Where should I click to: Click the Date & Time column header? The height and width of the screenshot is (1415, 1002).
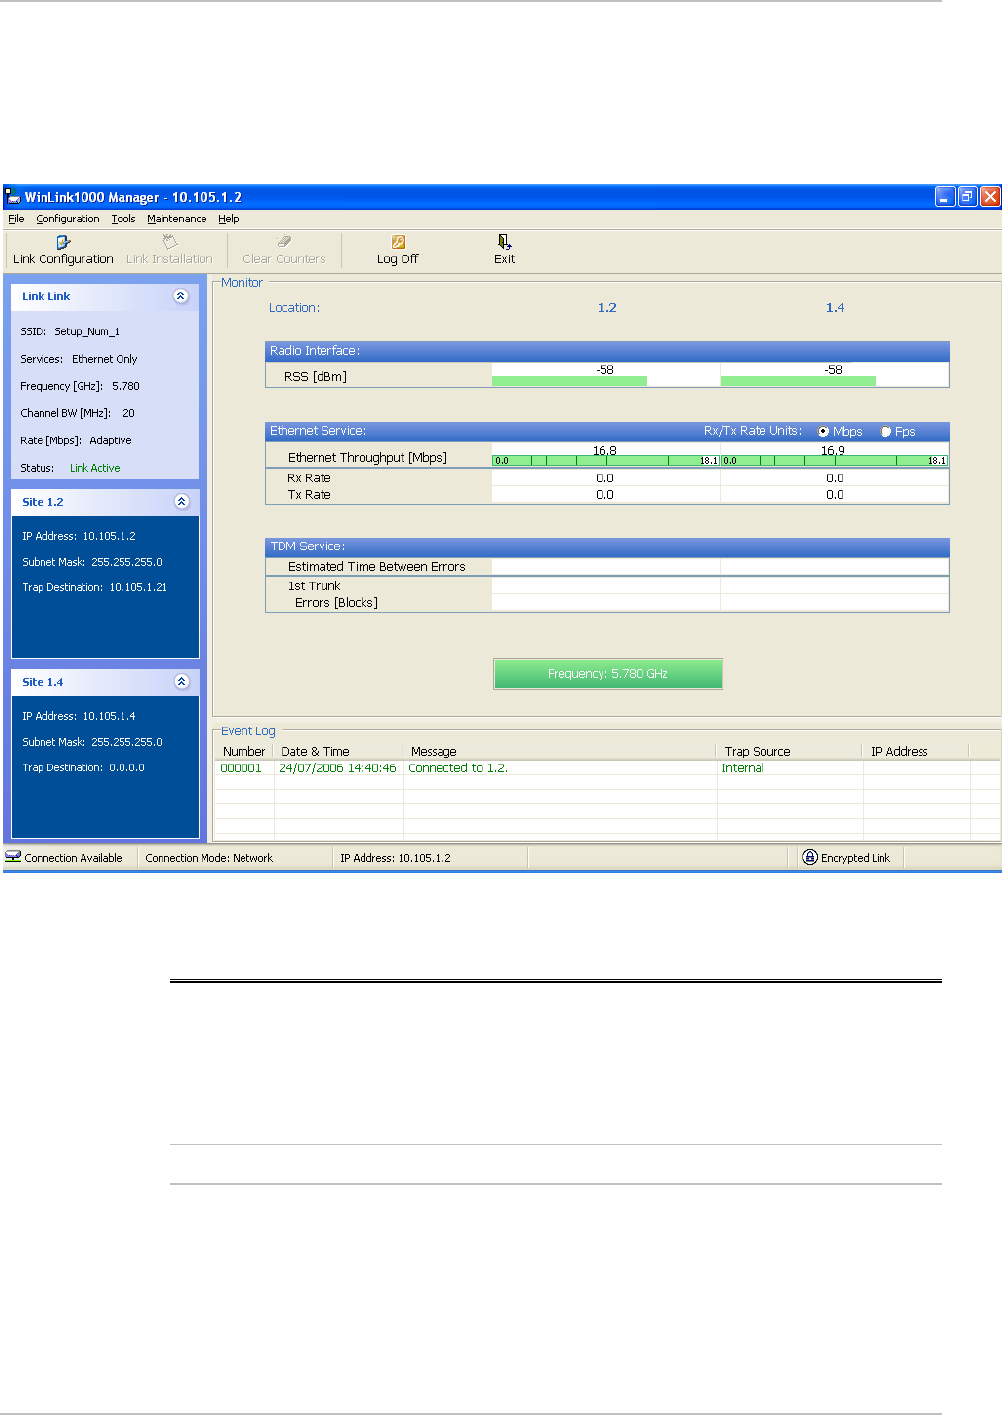[x=339, y=751]
